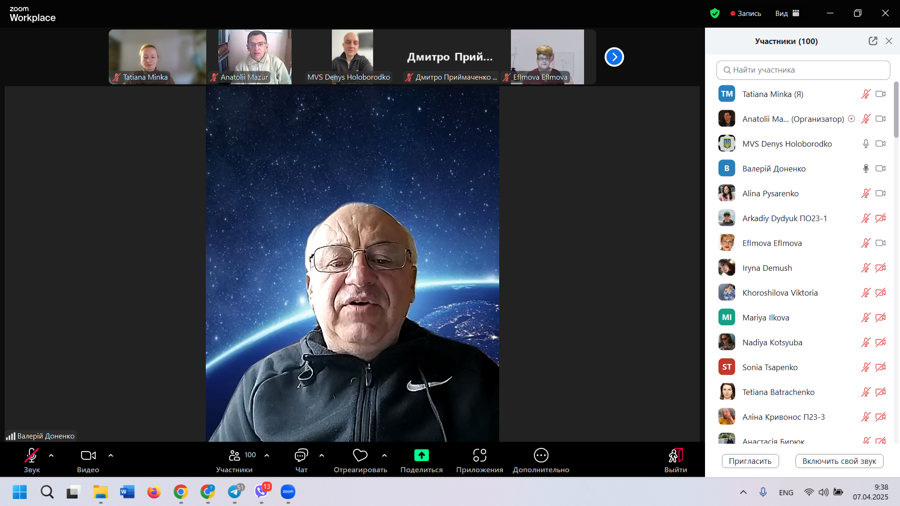The height and width of the screenshot is (506, 900).
Task: Start screen sharing with Поделиться
Action: (421, 460)
